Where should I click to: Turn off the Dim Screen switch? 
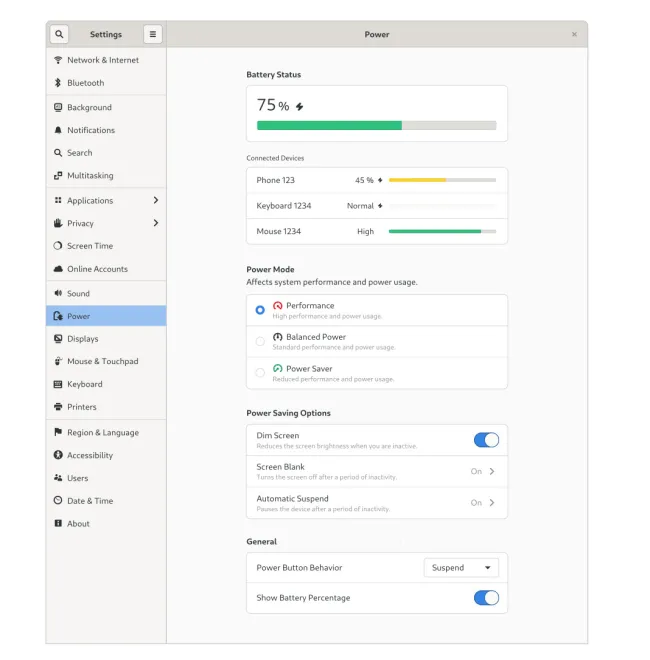point(485,440)
